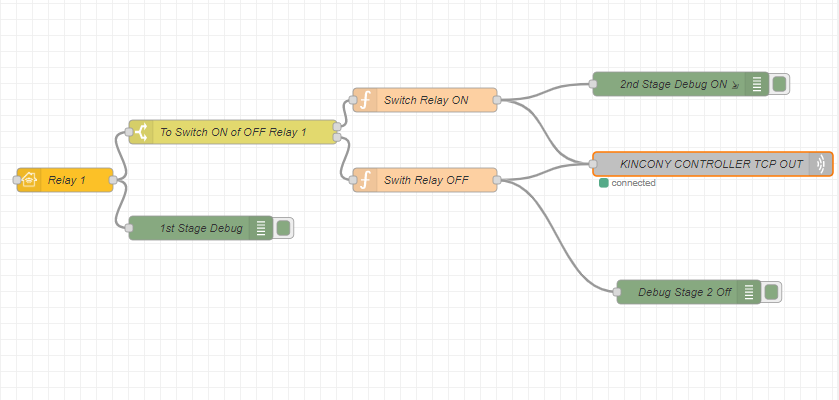Click the green connected status indicator
The image size is (839, 400).
[x=603, y=183]
